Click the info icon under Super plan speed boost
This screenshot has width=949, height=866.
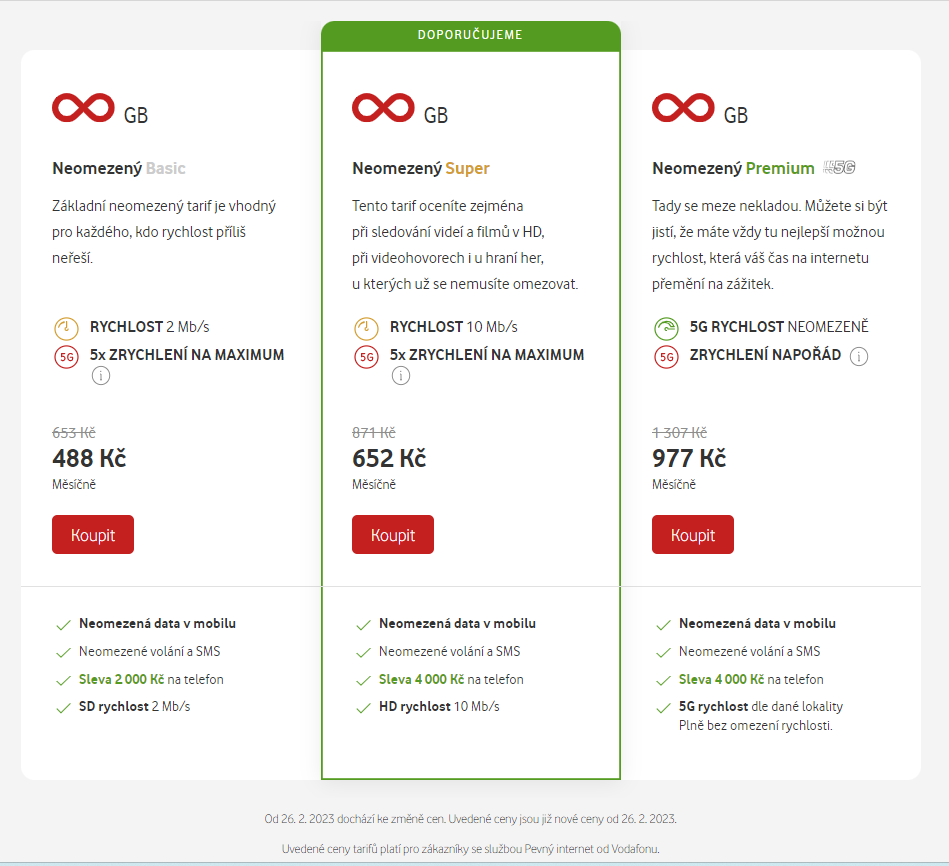tap(401, 376)
